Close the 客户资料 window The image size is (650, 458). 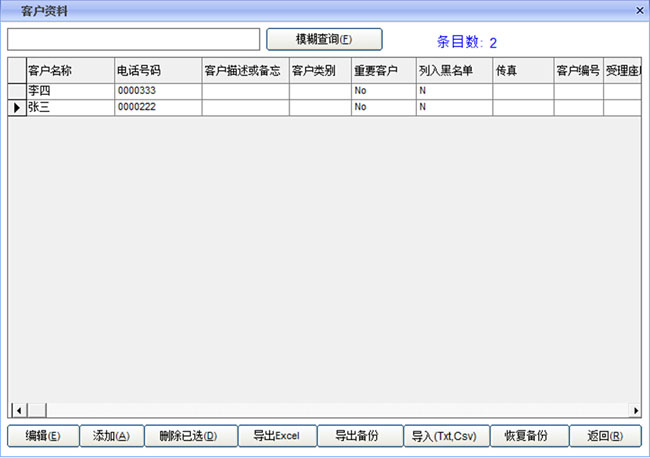pos(640,7)
